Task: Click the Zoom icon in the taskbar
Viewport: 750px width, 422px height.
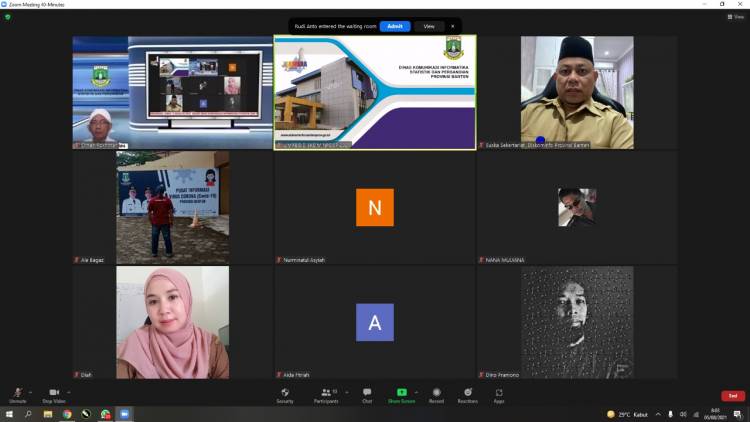Action: (x=124, y=414)
